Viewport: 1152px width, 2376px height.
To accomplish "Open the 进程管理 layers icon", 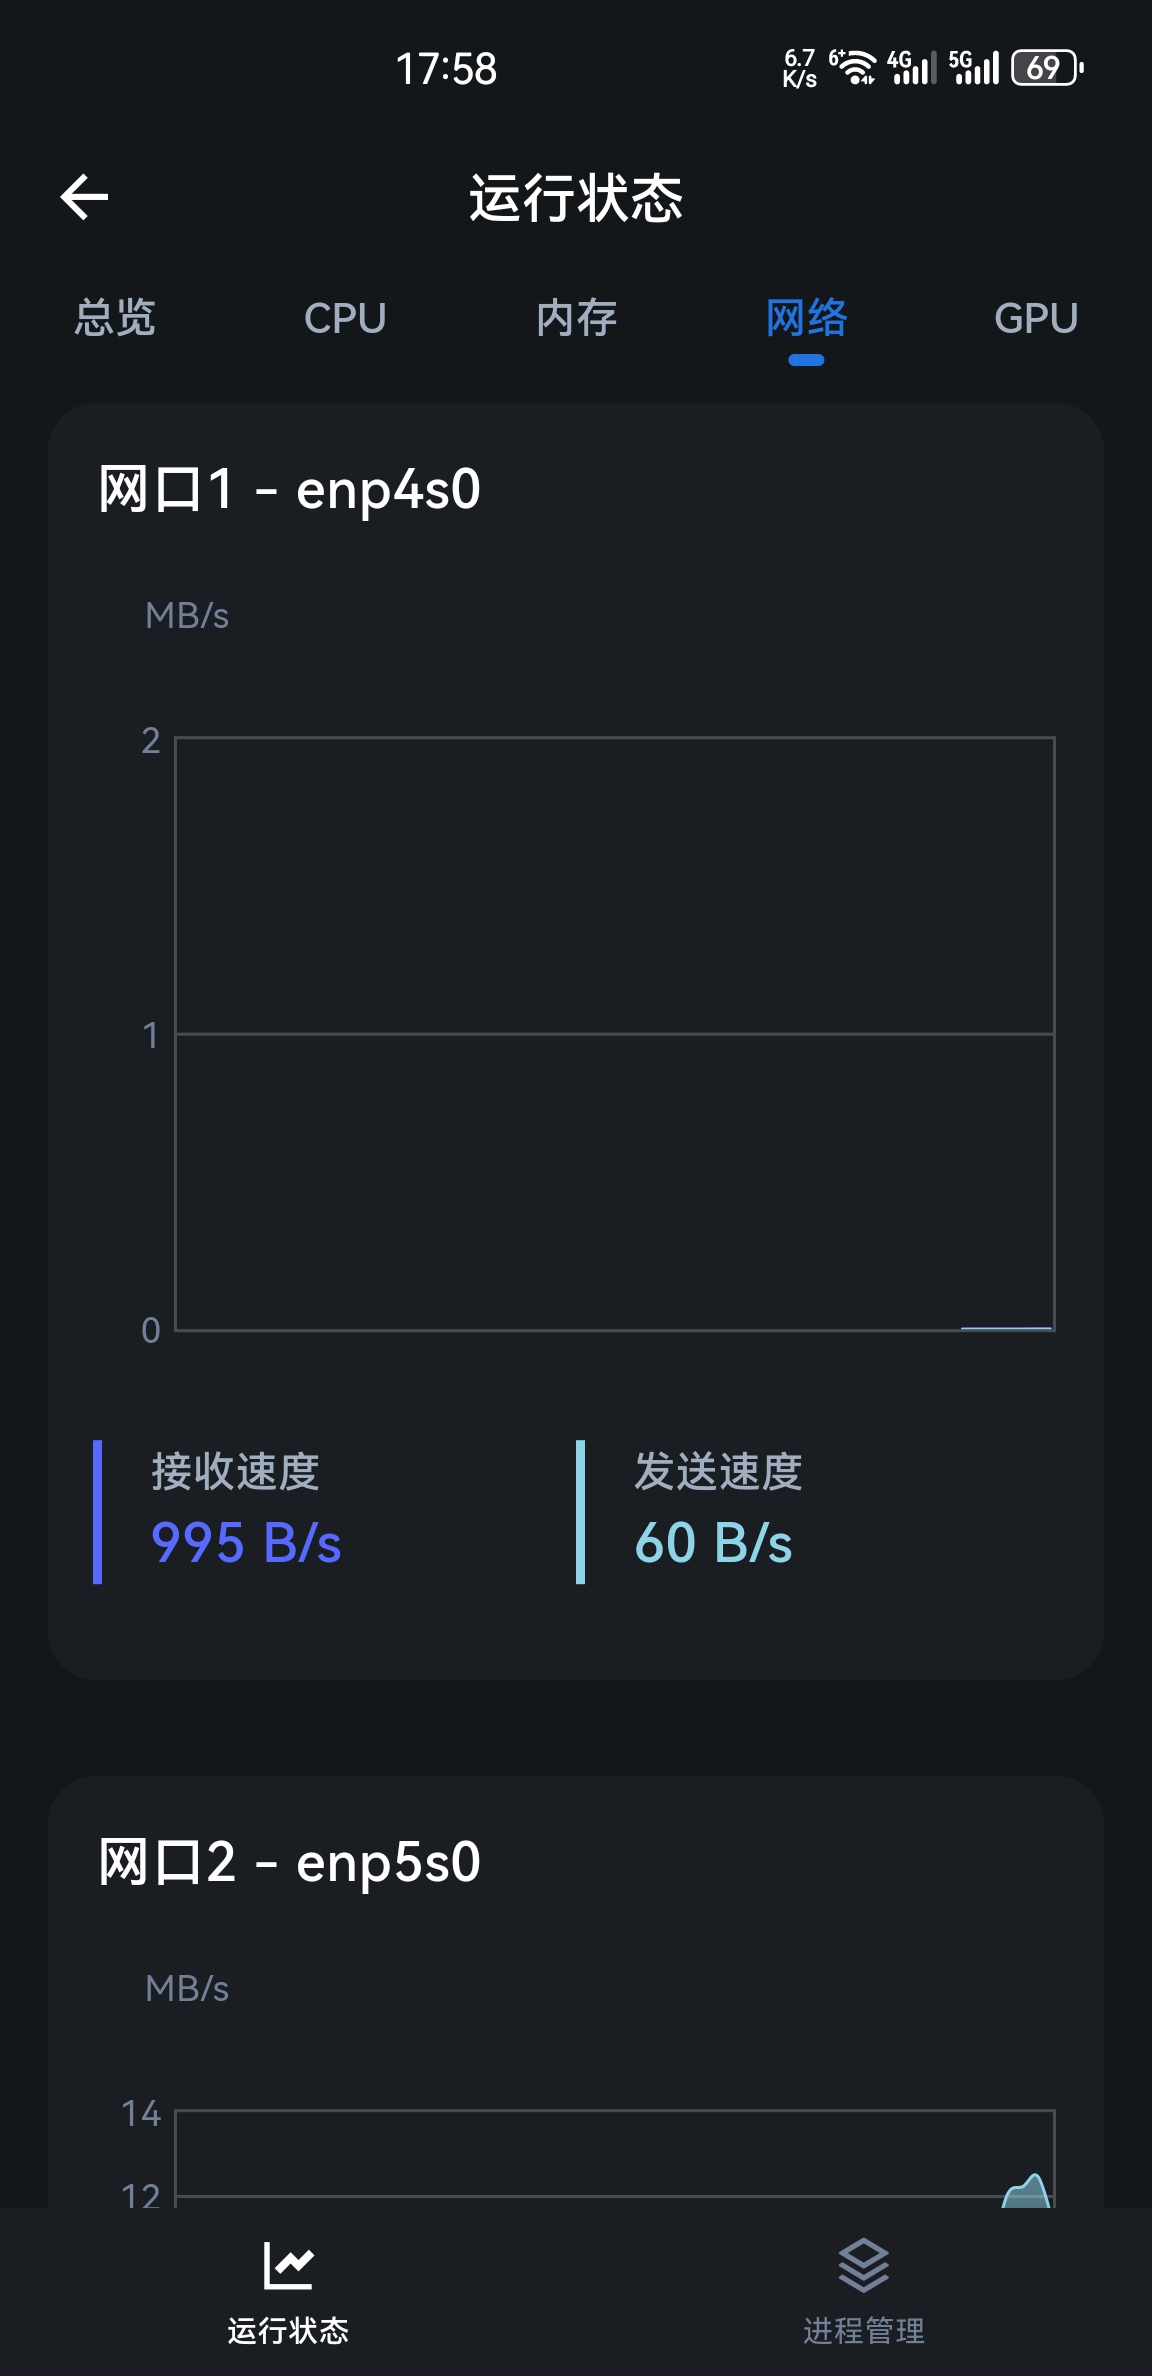I will click(864, 2265).
